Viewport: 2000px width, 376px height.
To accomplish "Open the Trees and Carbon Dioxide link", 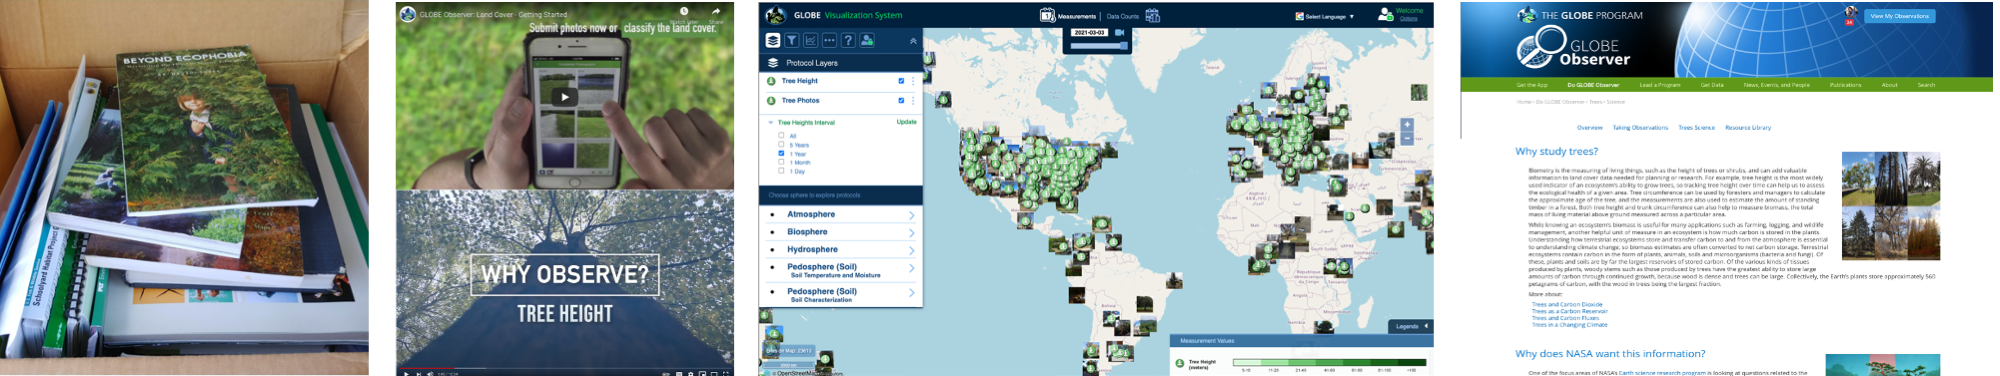I will click(1567, 304).
